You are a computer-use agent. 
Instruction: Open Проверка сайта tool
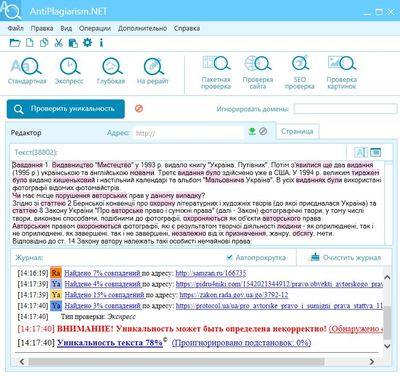point(258,73)
